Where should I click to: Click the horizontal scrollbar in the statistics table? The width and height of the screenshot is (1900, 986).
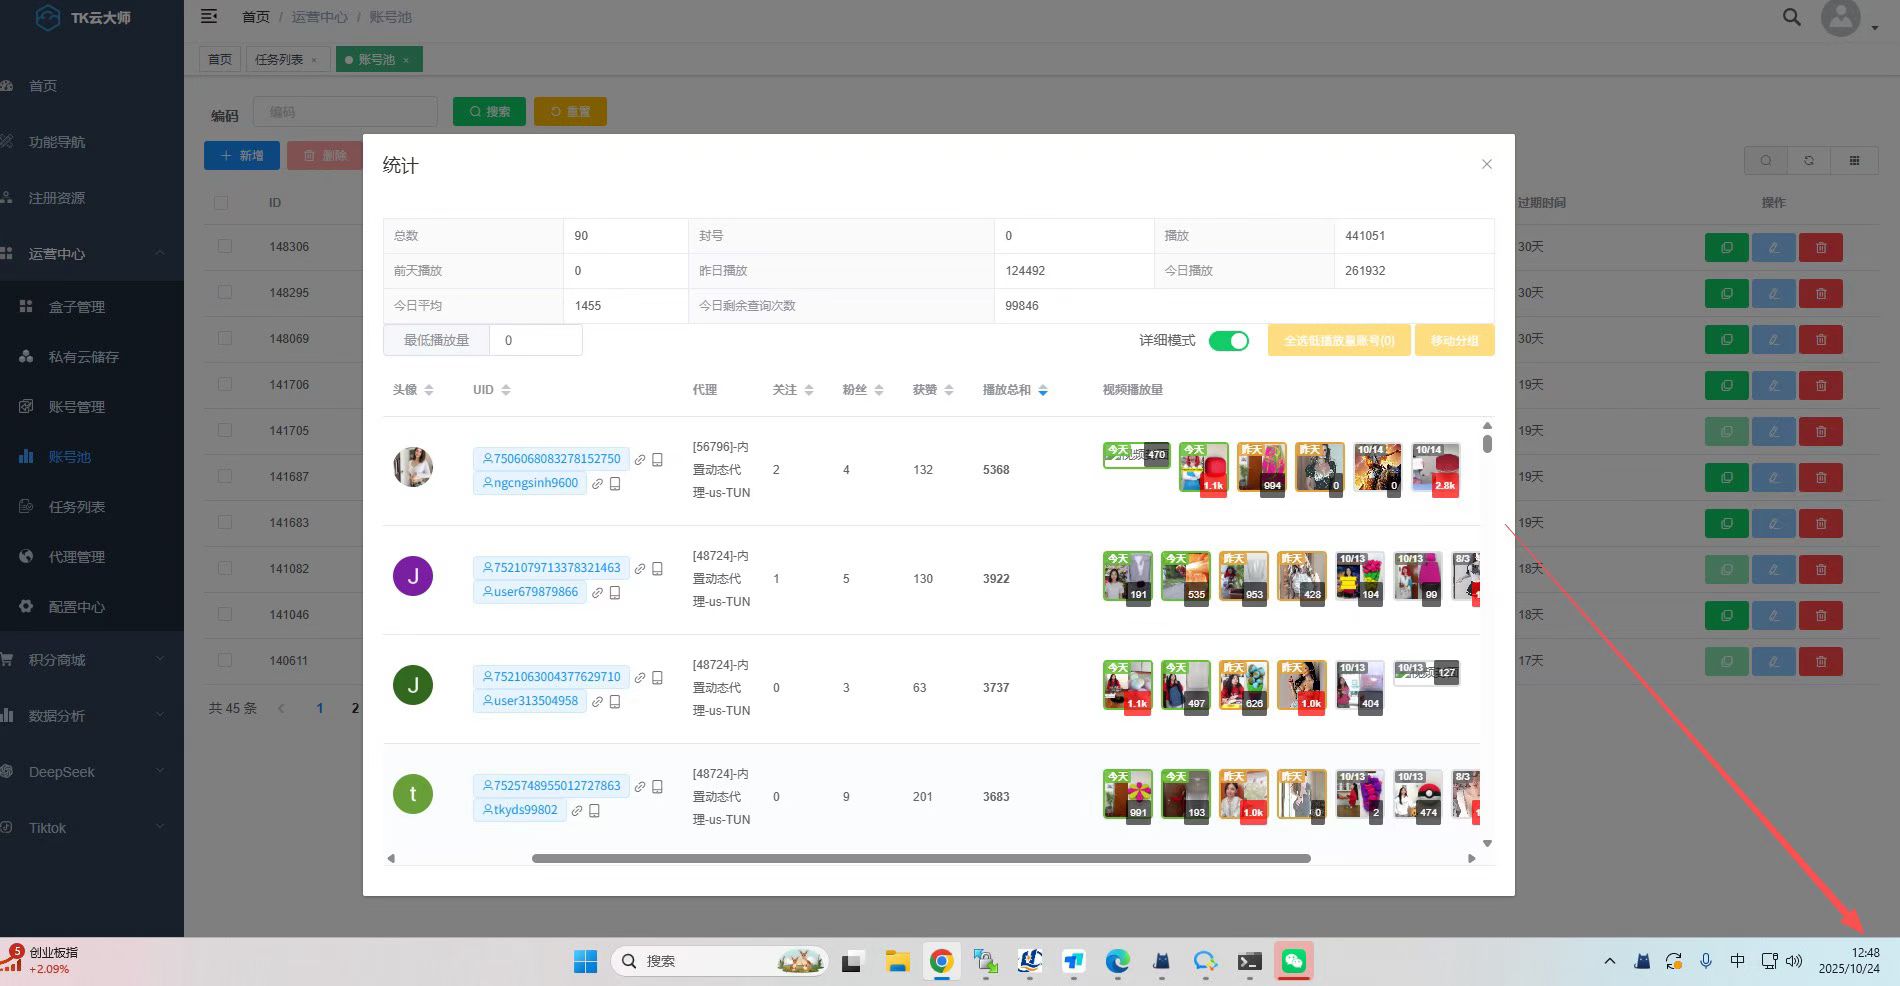coord(920,858)
